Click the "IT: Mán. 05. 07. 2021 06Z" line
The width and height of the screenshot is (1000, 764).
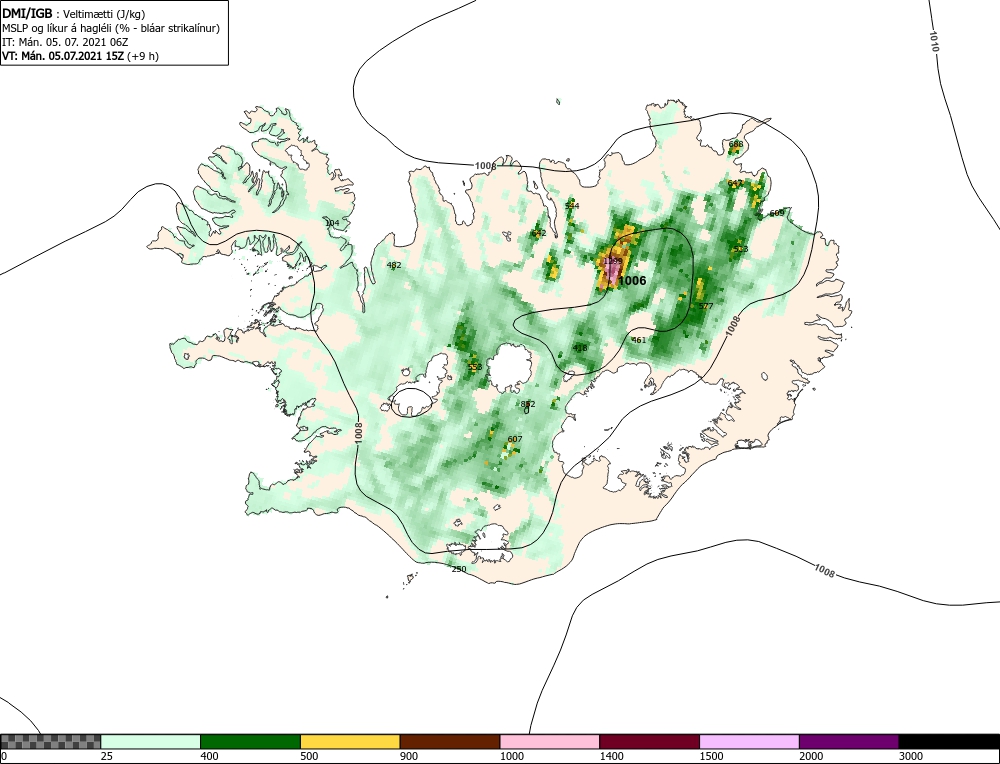(x=65, y=42)
